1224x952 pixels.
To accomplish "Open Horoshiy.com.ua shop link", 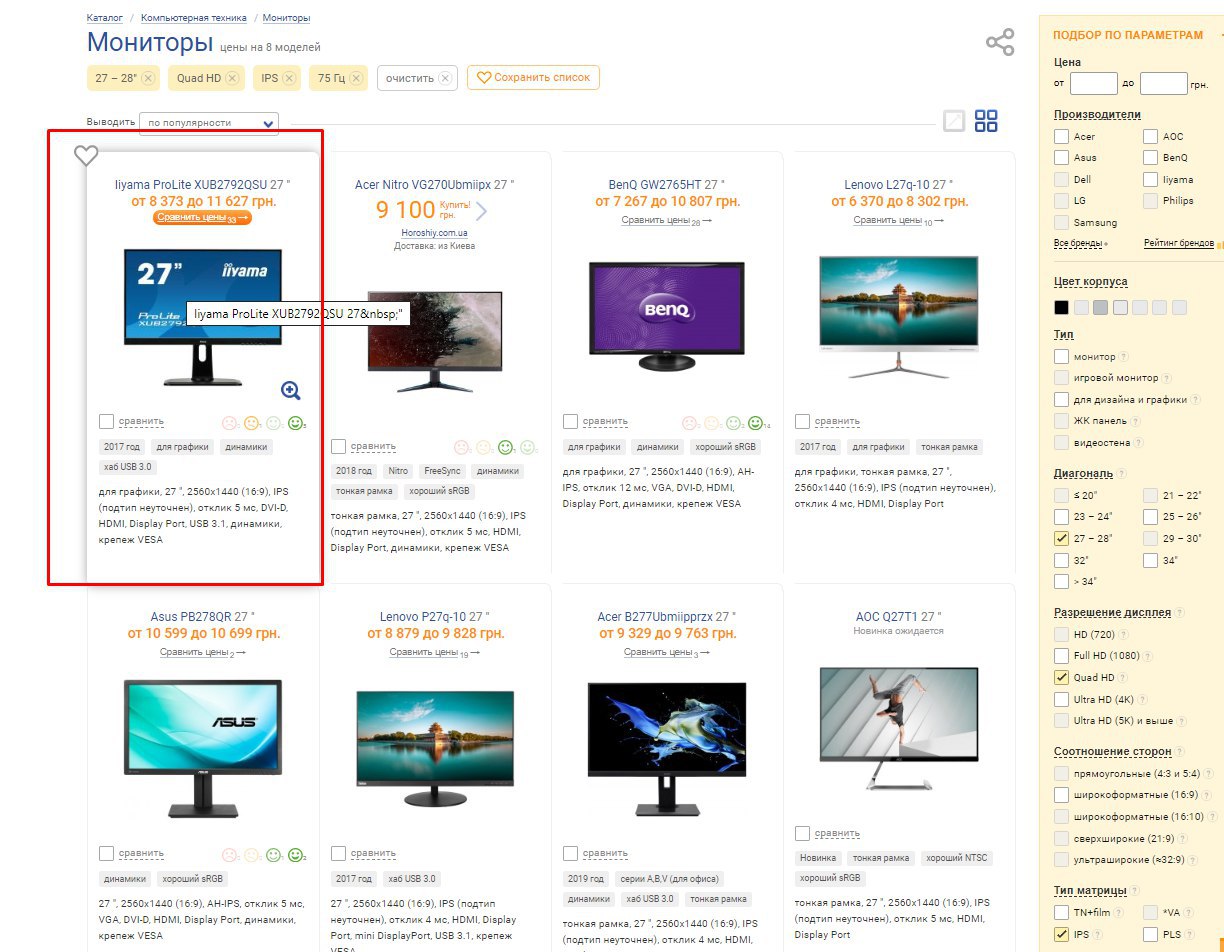I will pyautogui.click(x=434, y=232).
